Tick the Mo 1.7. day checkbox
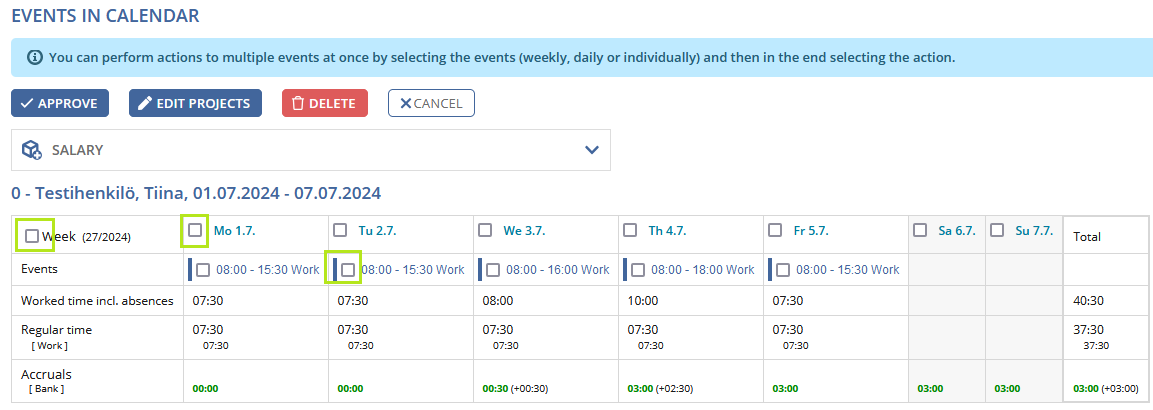Screen dimensions: 1153x410 [195, 230]
